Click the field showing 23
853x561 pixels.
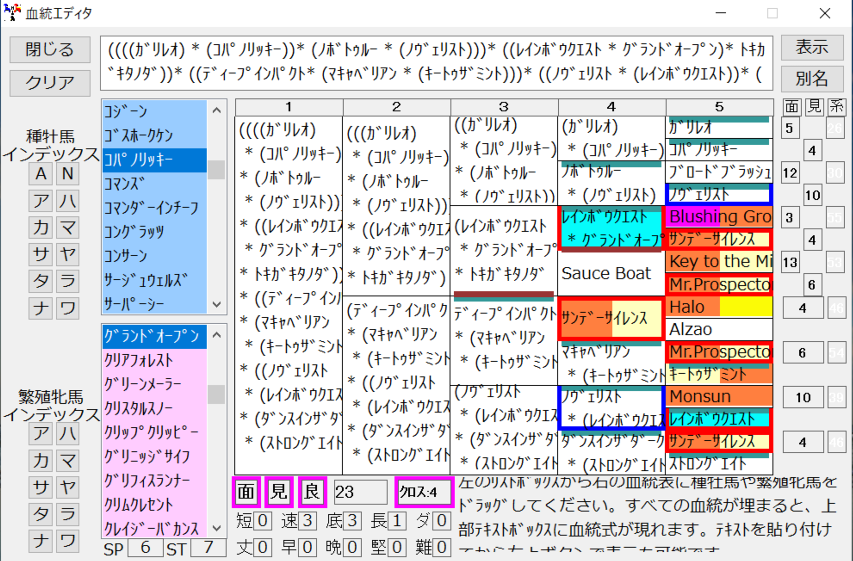point(360,492)
